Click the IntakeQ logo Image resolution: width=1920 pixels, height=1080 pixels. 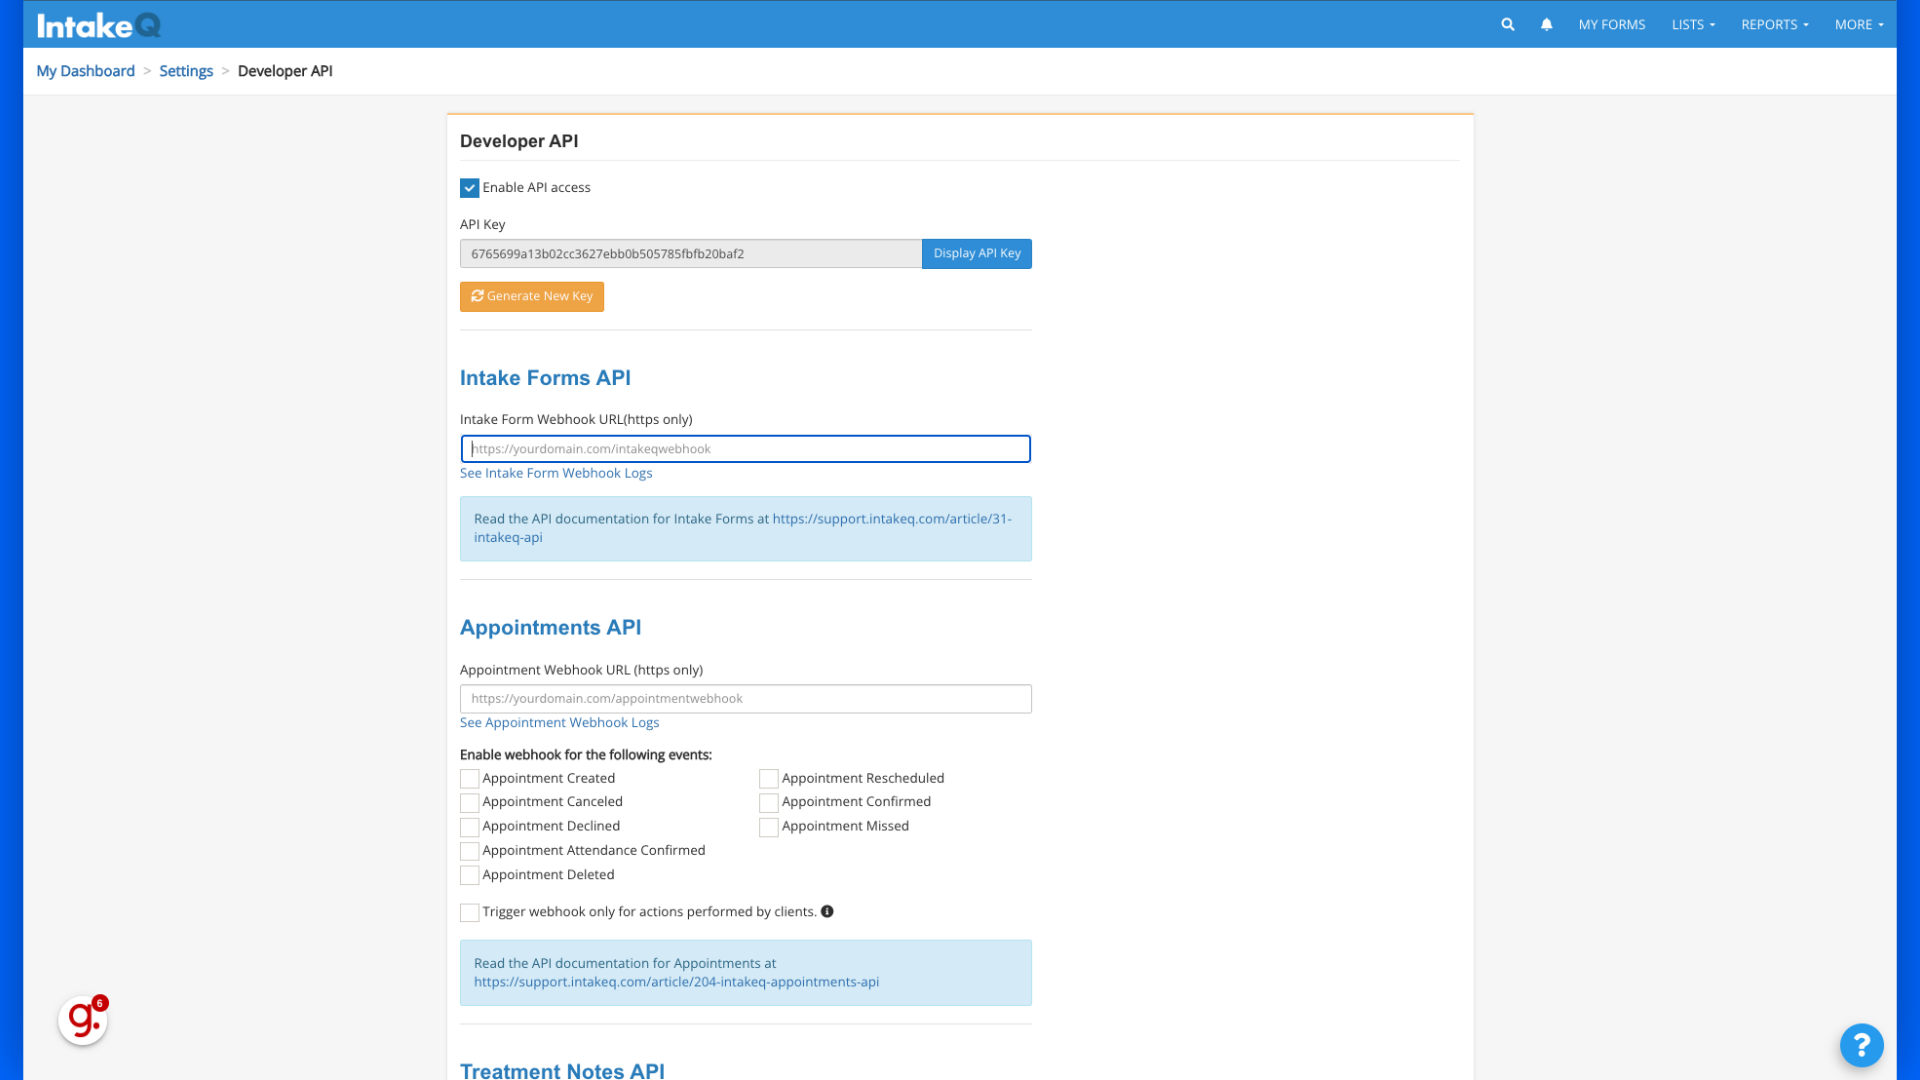click(98, 25)
